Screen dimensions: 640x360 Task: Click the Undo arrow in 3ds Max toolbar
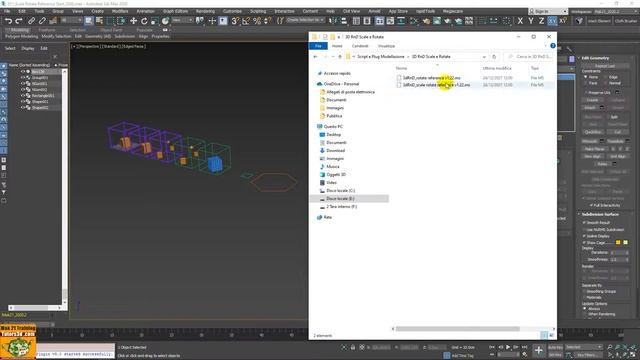[x=8, y=20]
